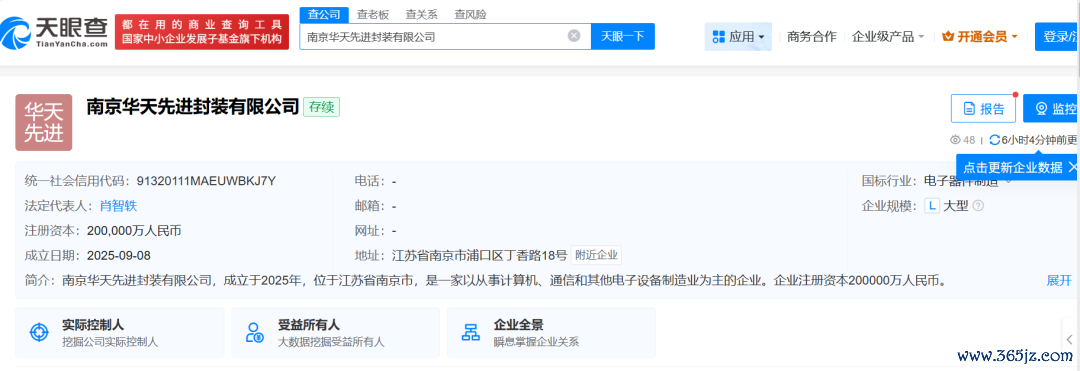The image size is (1080, 371).
Task: Switch to the 查关系 tab
Action: [422, 14]
